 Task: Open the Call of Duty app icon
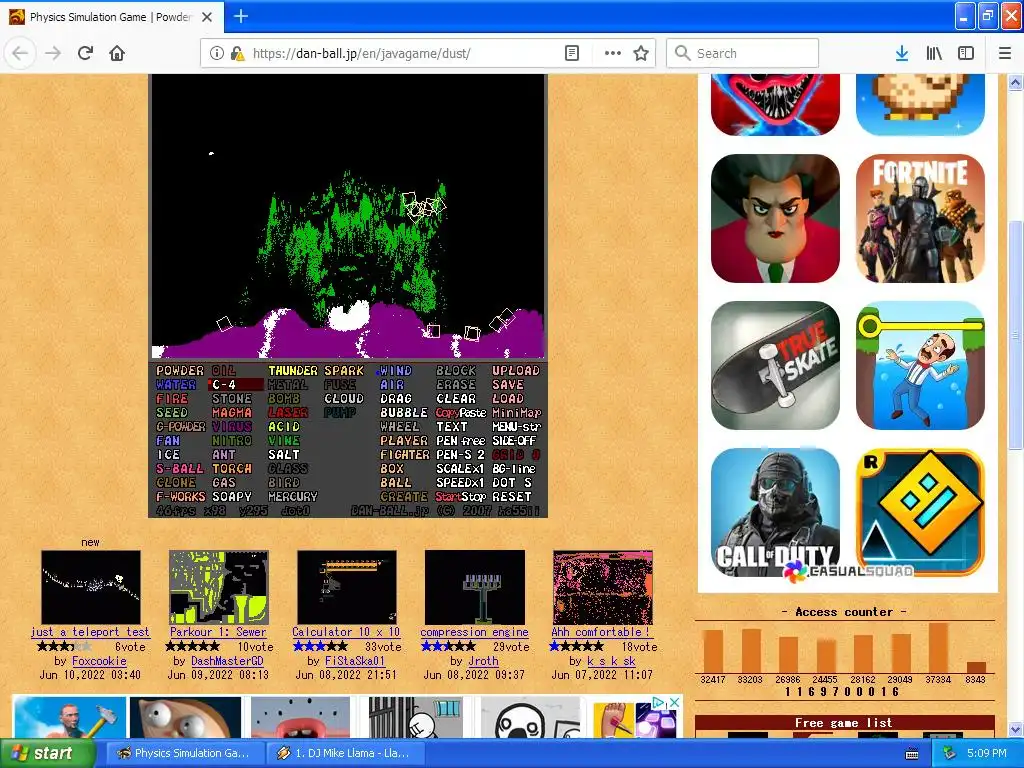point(775,512)
